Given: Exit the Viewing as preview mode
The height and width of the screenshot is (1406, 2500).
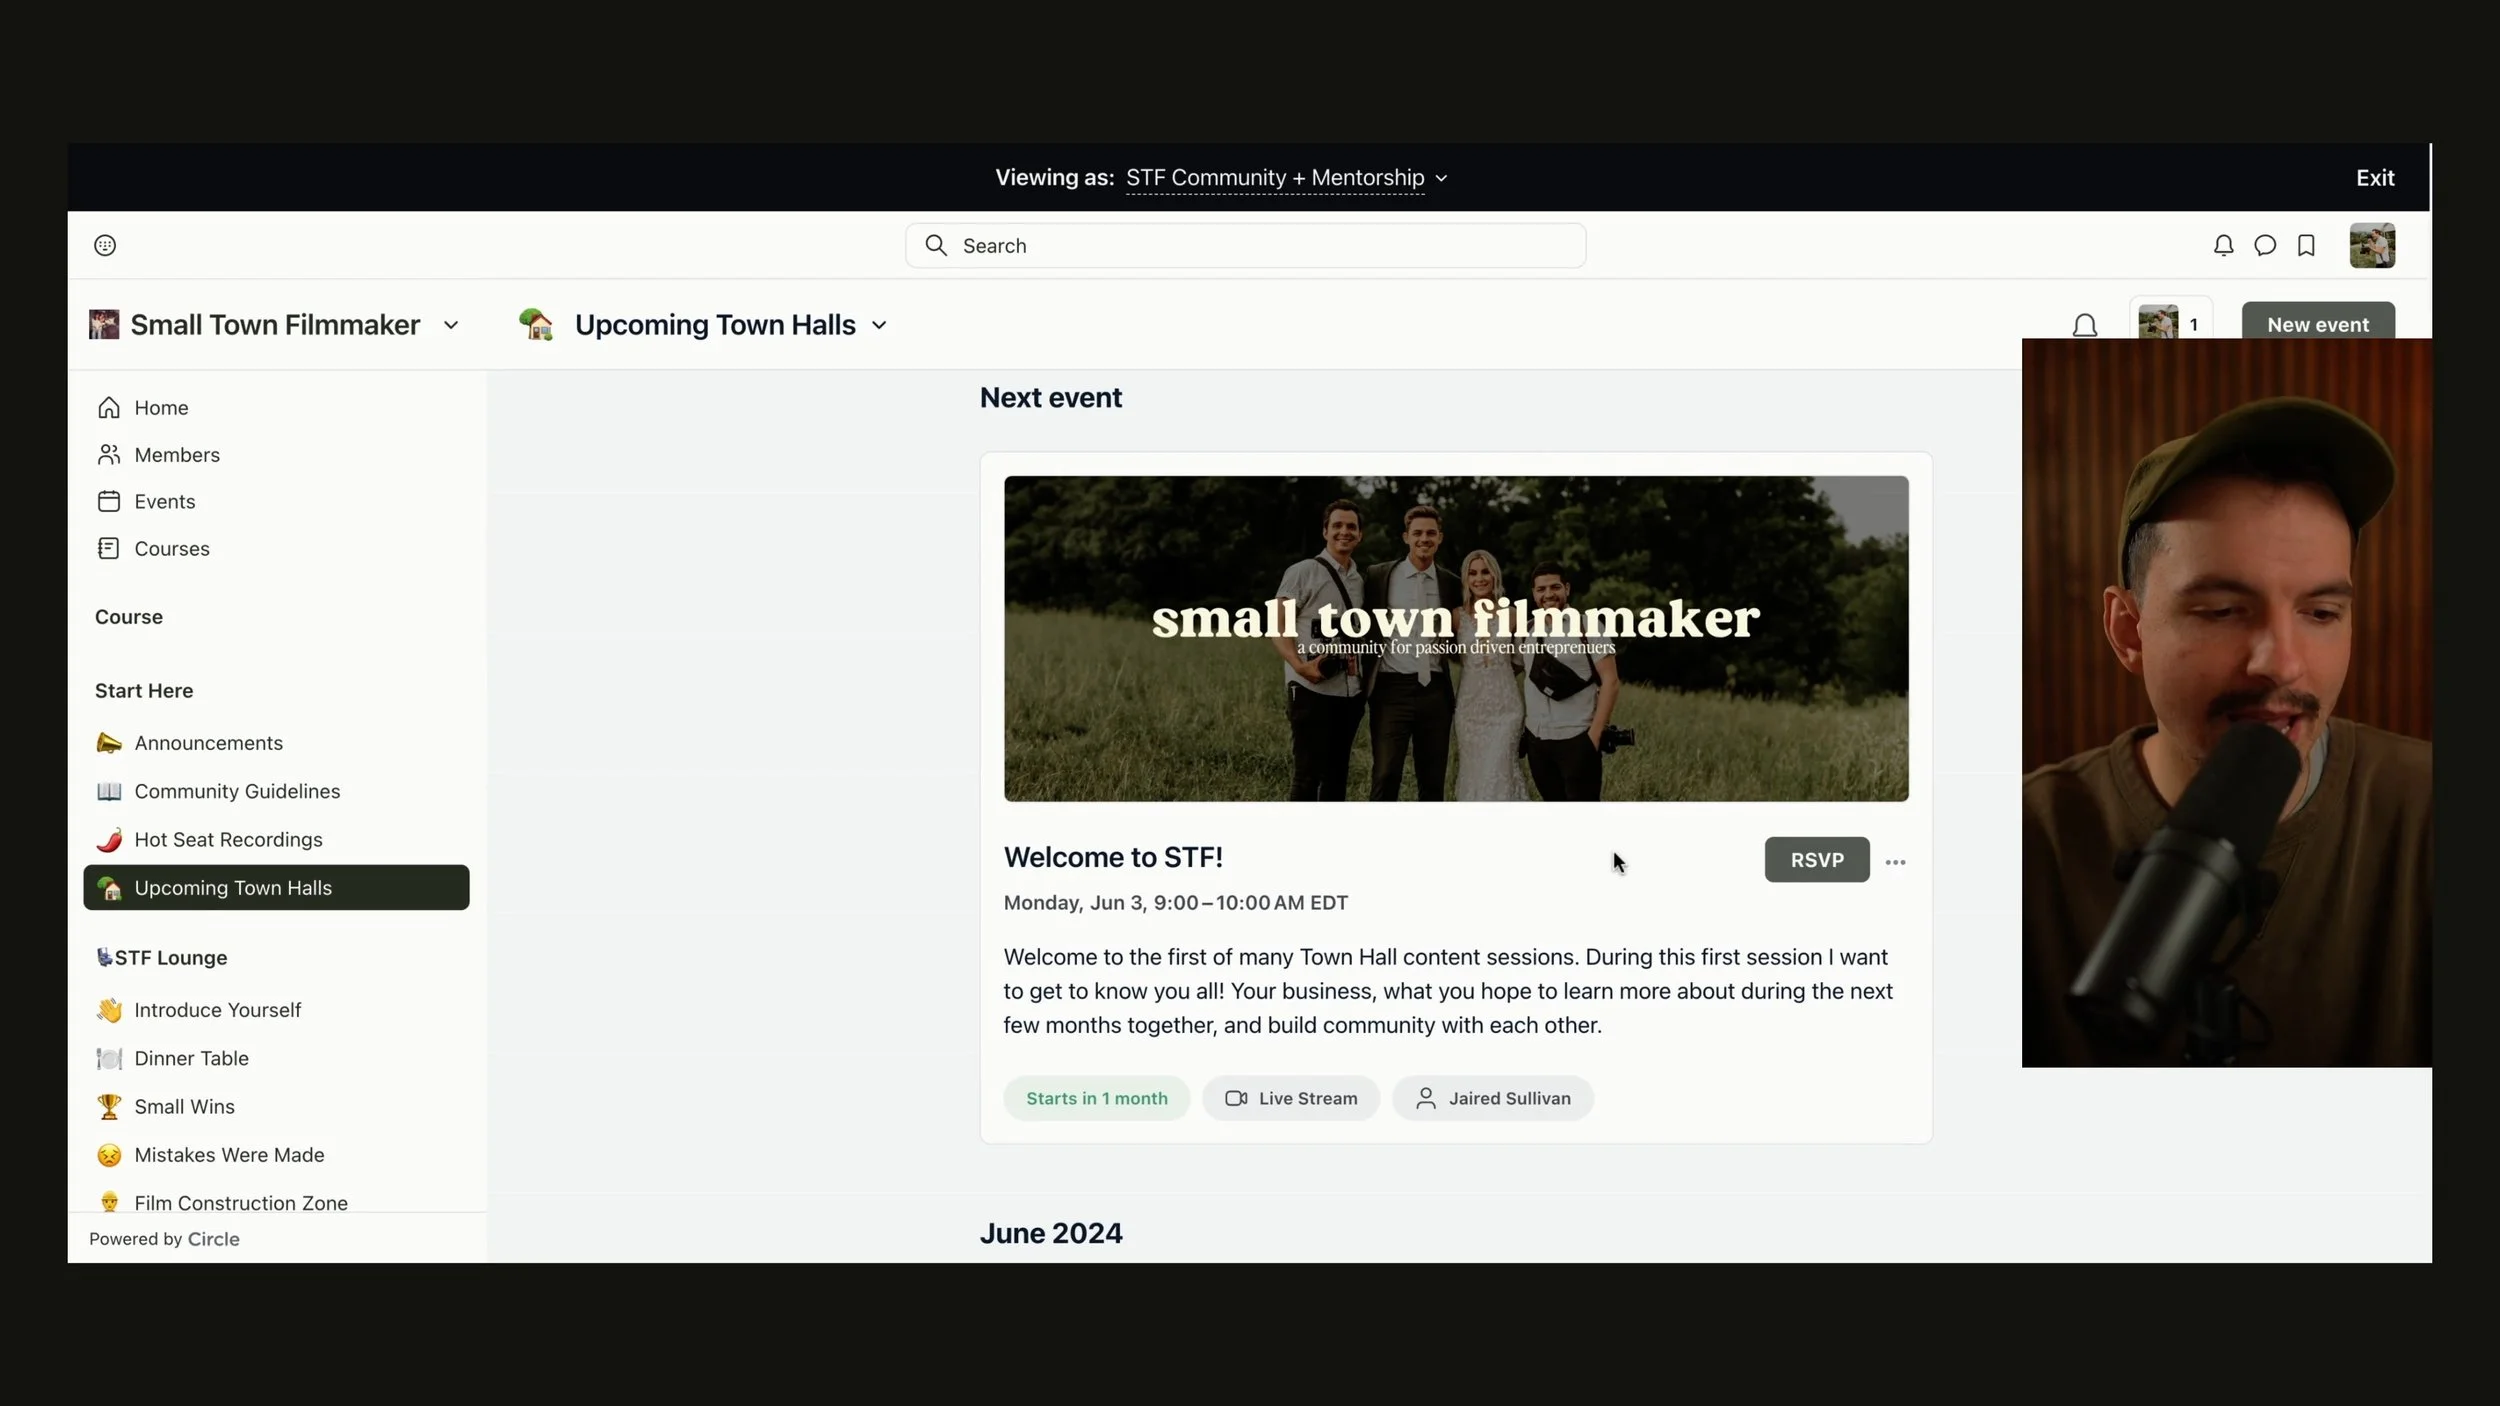Looking at the screenshot, I should (x=2374, y=178).
